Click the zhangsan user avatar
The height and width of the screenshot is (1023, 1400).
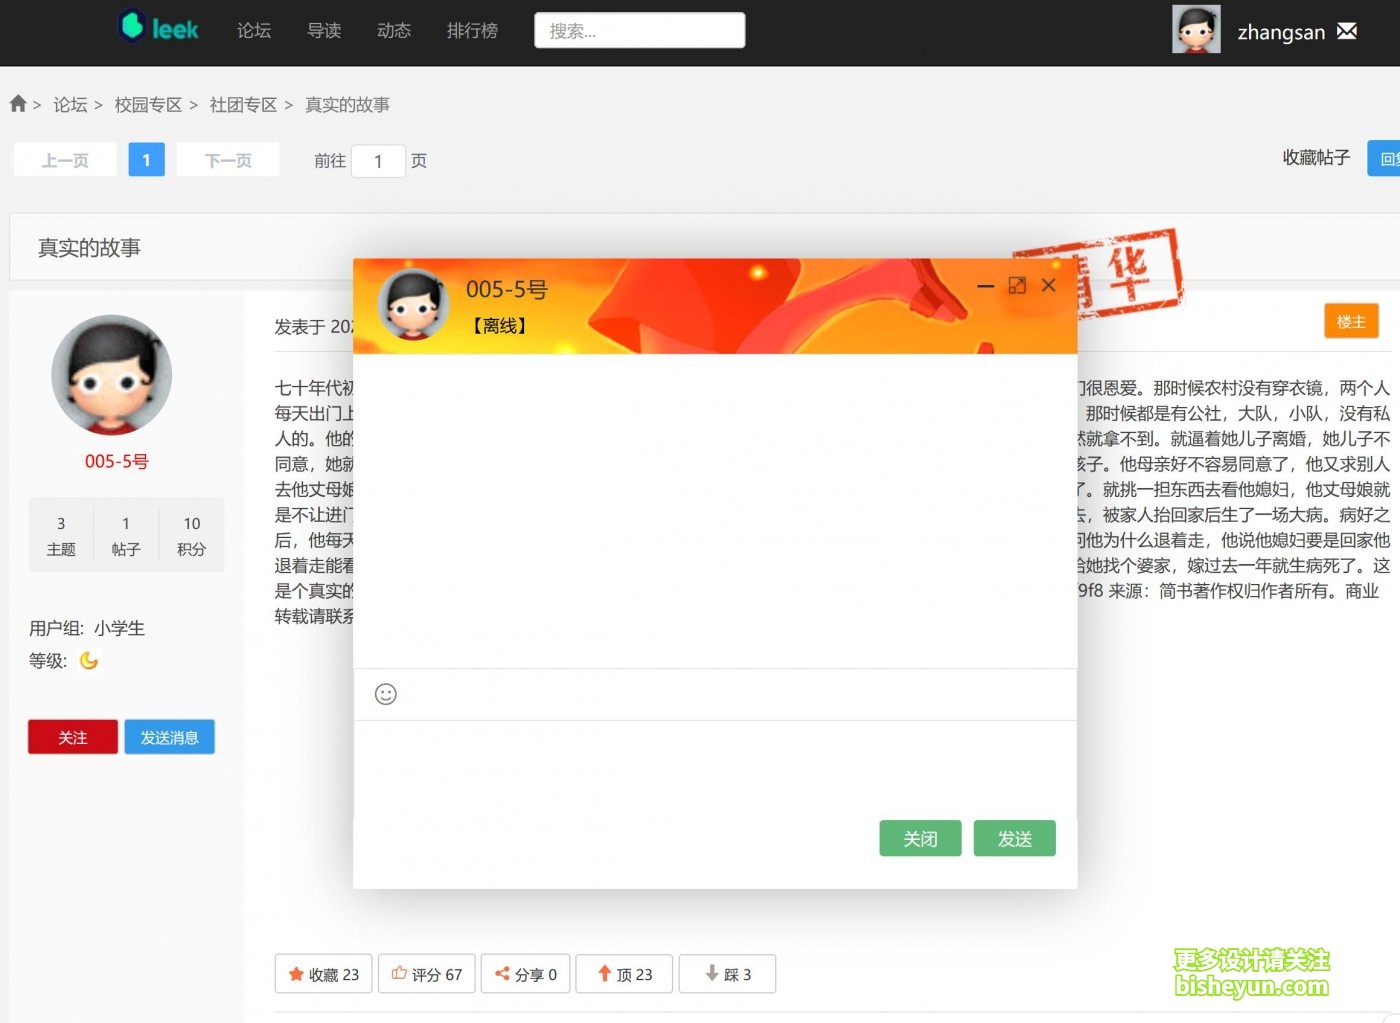pos(1196,30)
